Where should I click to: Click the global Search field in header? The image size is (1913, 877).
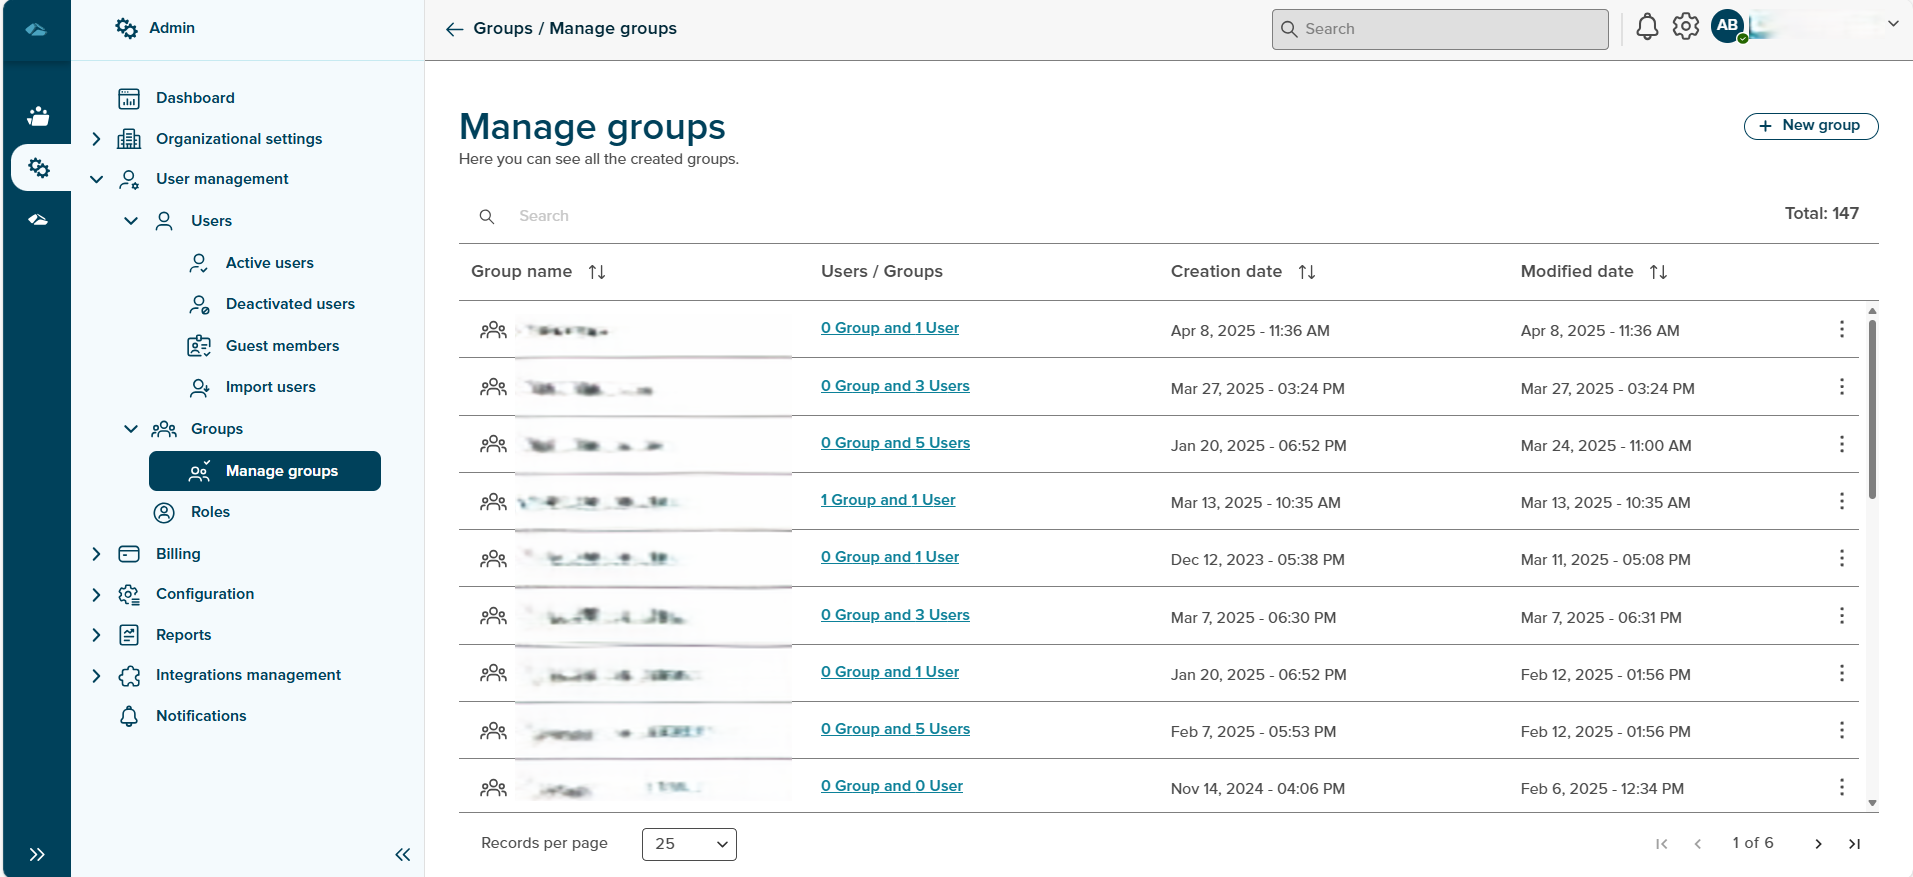(x=1440, y=29)
